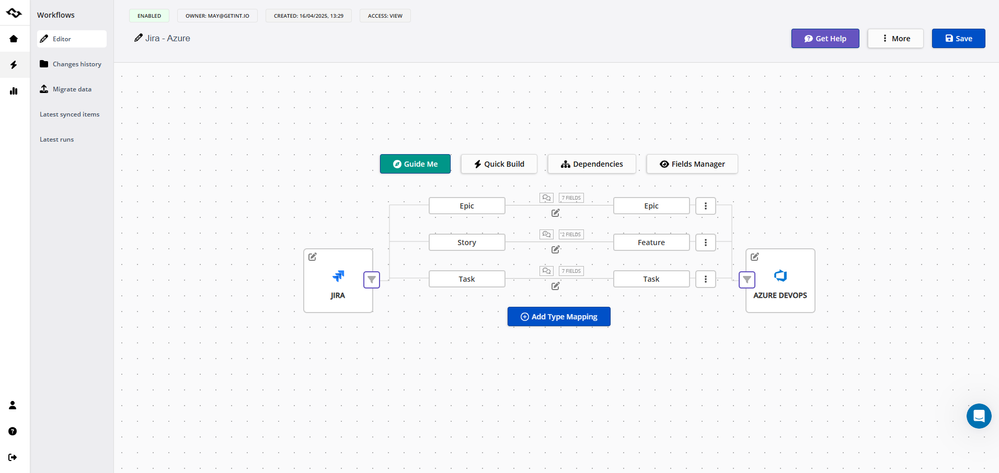Screen dimensions: 999x473
Task: Click the 7 FIELDS badge on Task row
Action: tap(571, 271)
